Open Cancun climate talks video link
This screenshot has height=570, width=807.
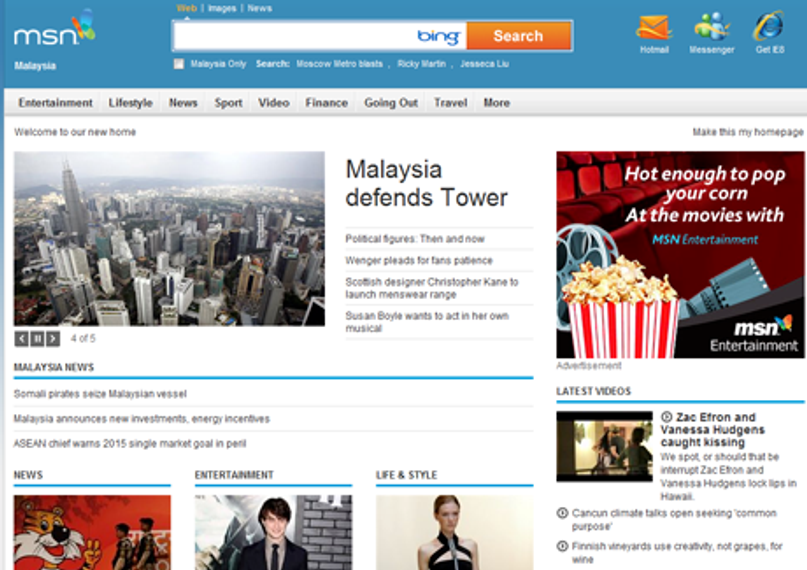[674, 520]
